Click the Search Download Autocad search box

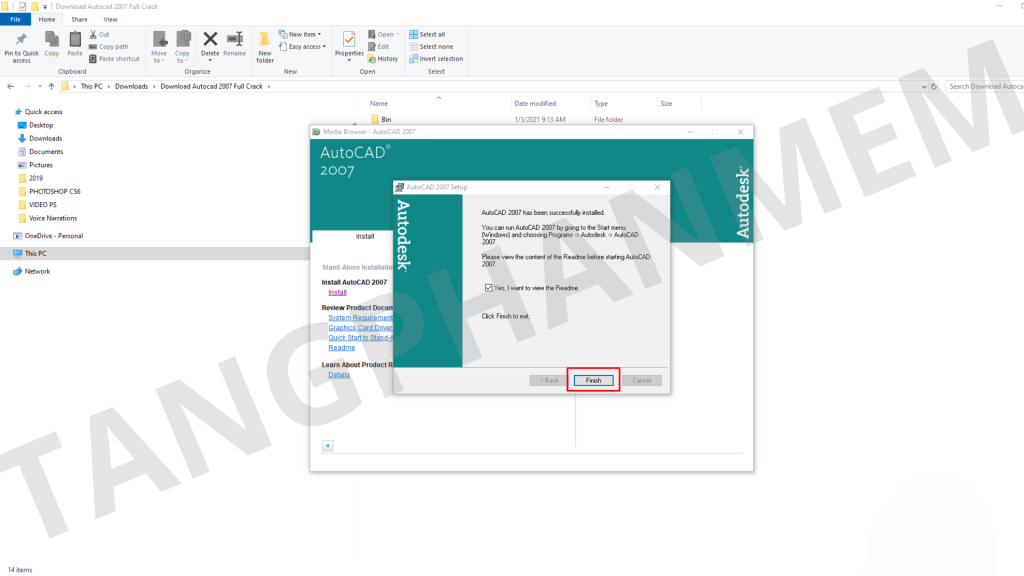coord(983,87)
